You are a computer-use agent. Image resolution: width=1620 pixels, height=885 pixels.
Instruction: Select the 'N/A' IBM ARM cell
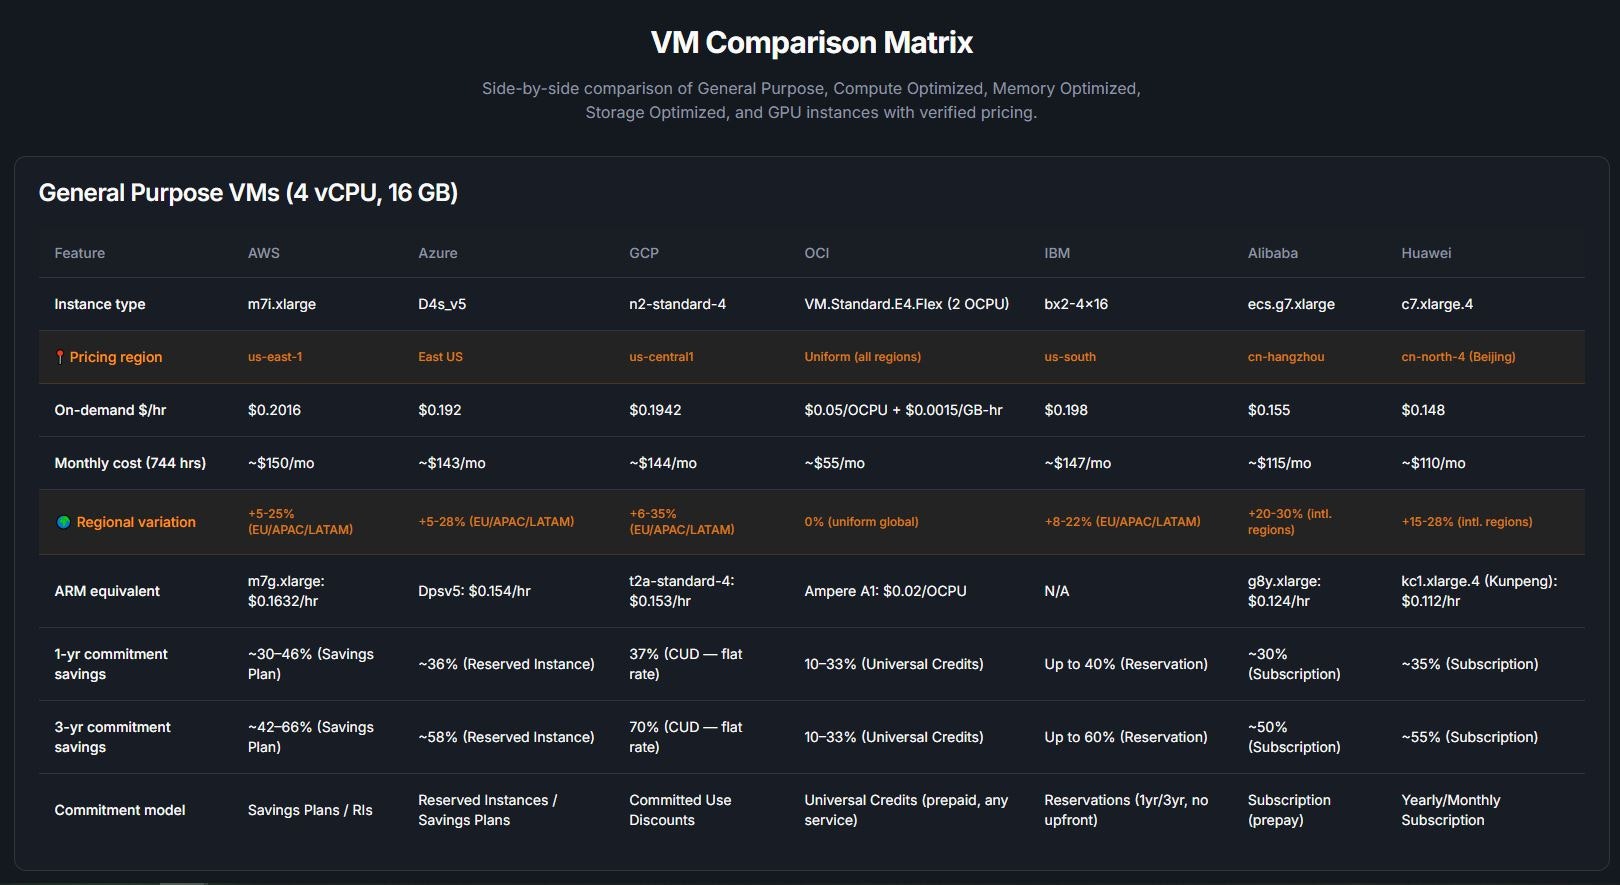tap(1057, 591)
